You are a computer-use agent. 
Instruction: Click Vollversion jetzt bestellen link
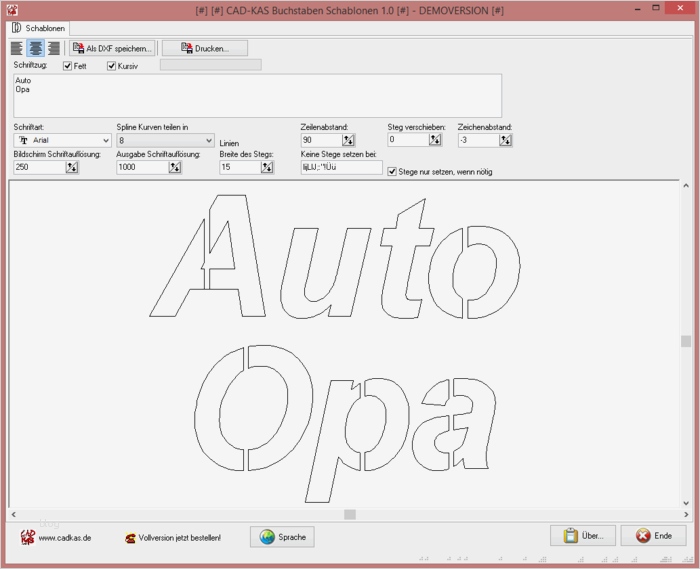coord(179,538)
